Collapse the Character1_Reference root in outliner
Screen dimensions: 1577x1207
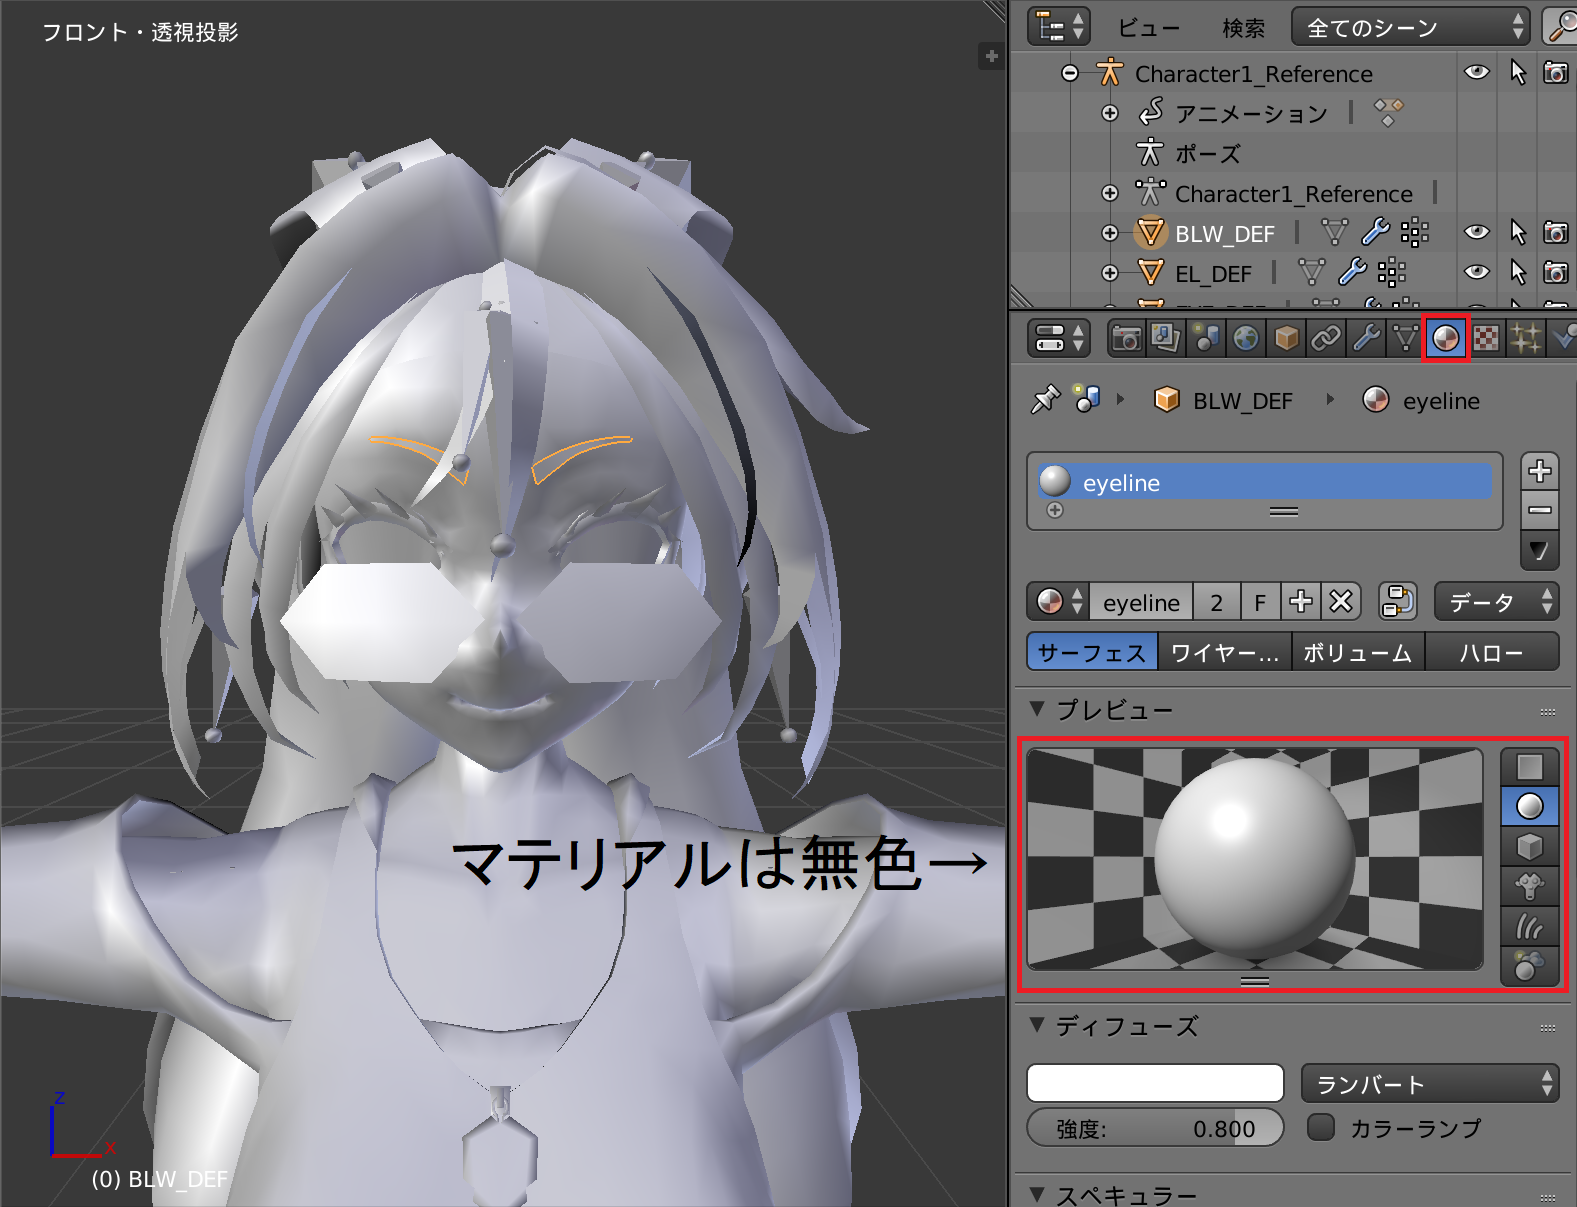click(x=1070, y=73)
